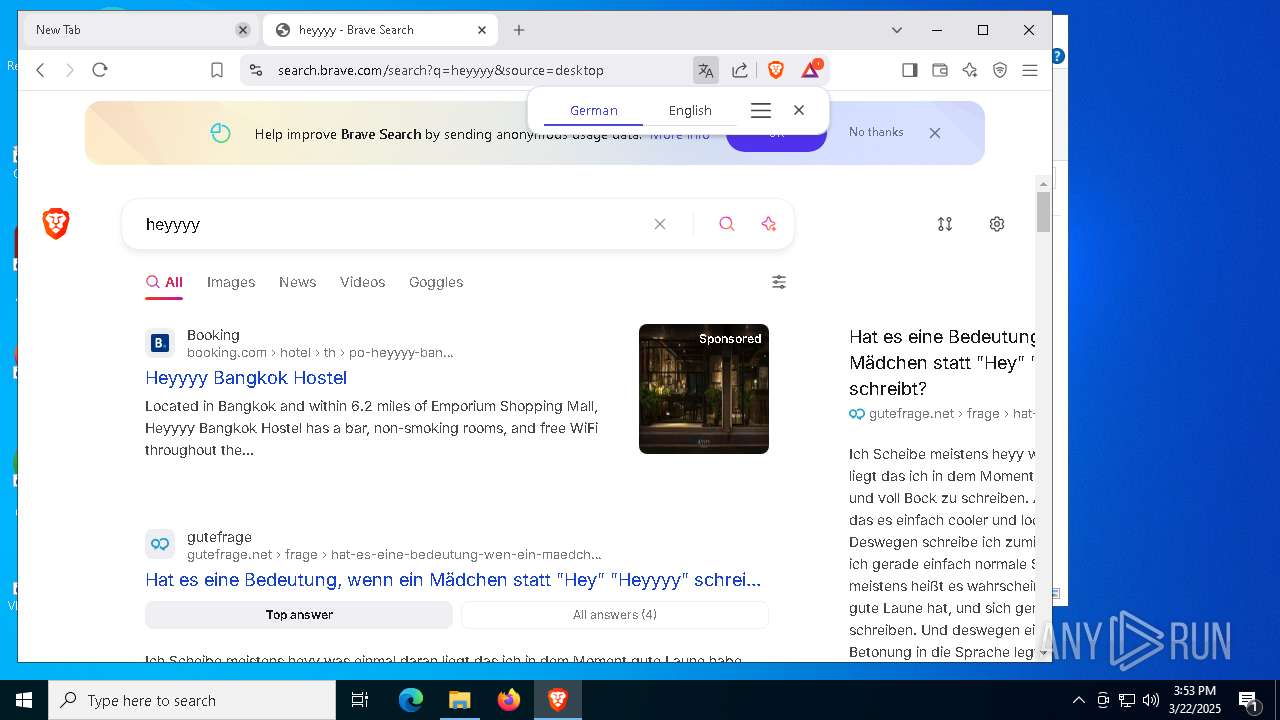
Task: Submit search with magnifier icon
Action: [x=727, y=224]
